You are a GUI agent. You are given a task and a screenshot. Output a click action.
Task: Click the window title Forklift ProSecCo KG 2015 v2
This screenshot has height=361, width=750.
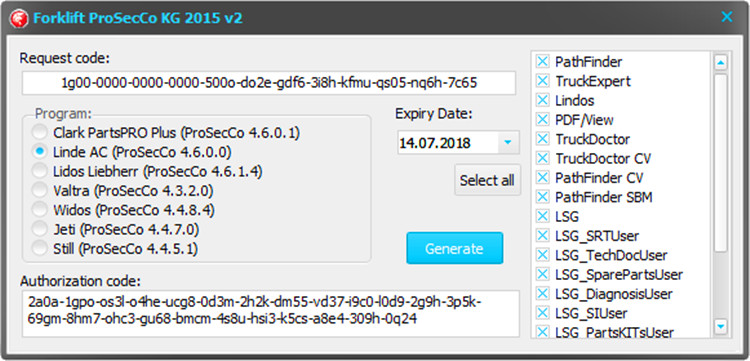click(138, 18)
